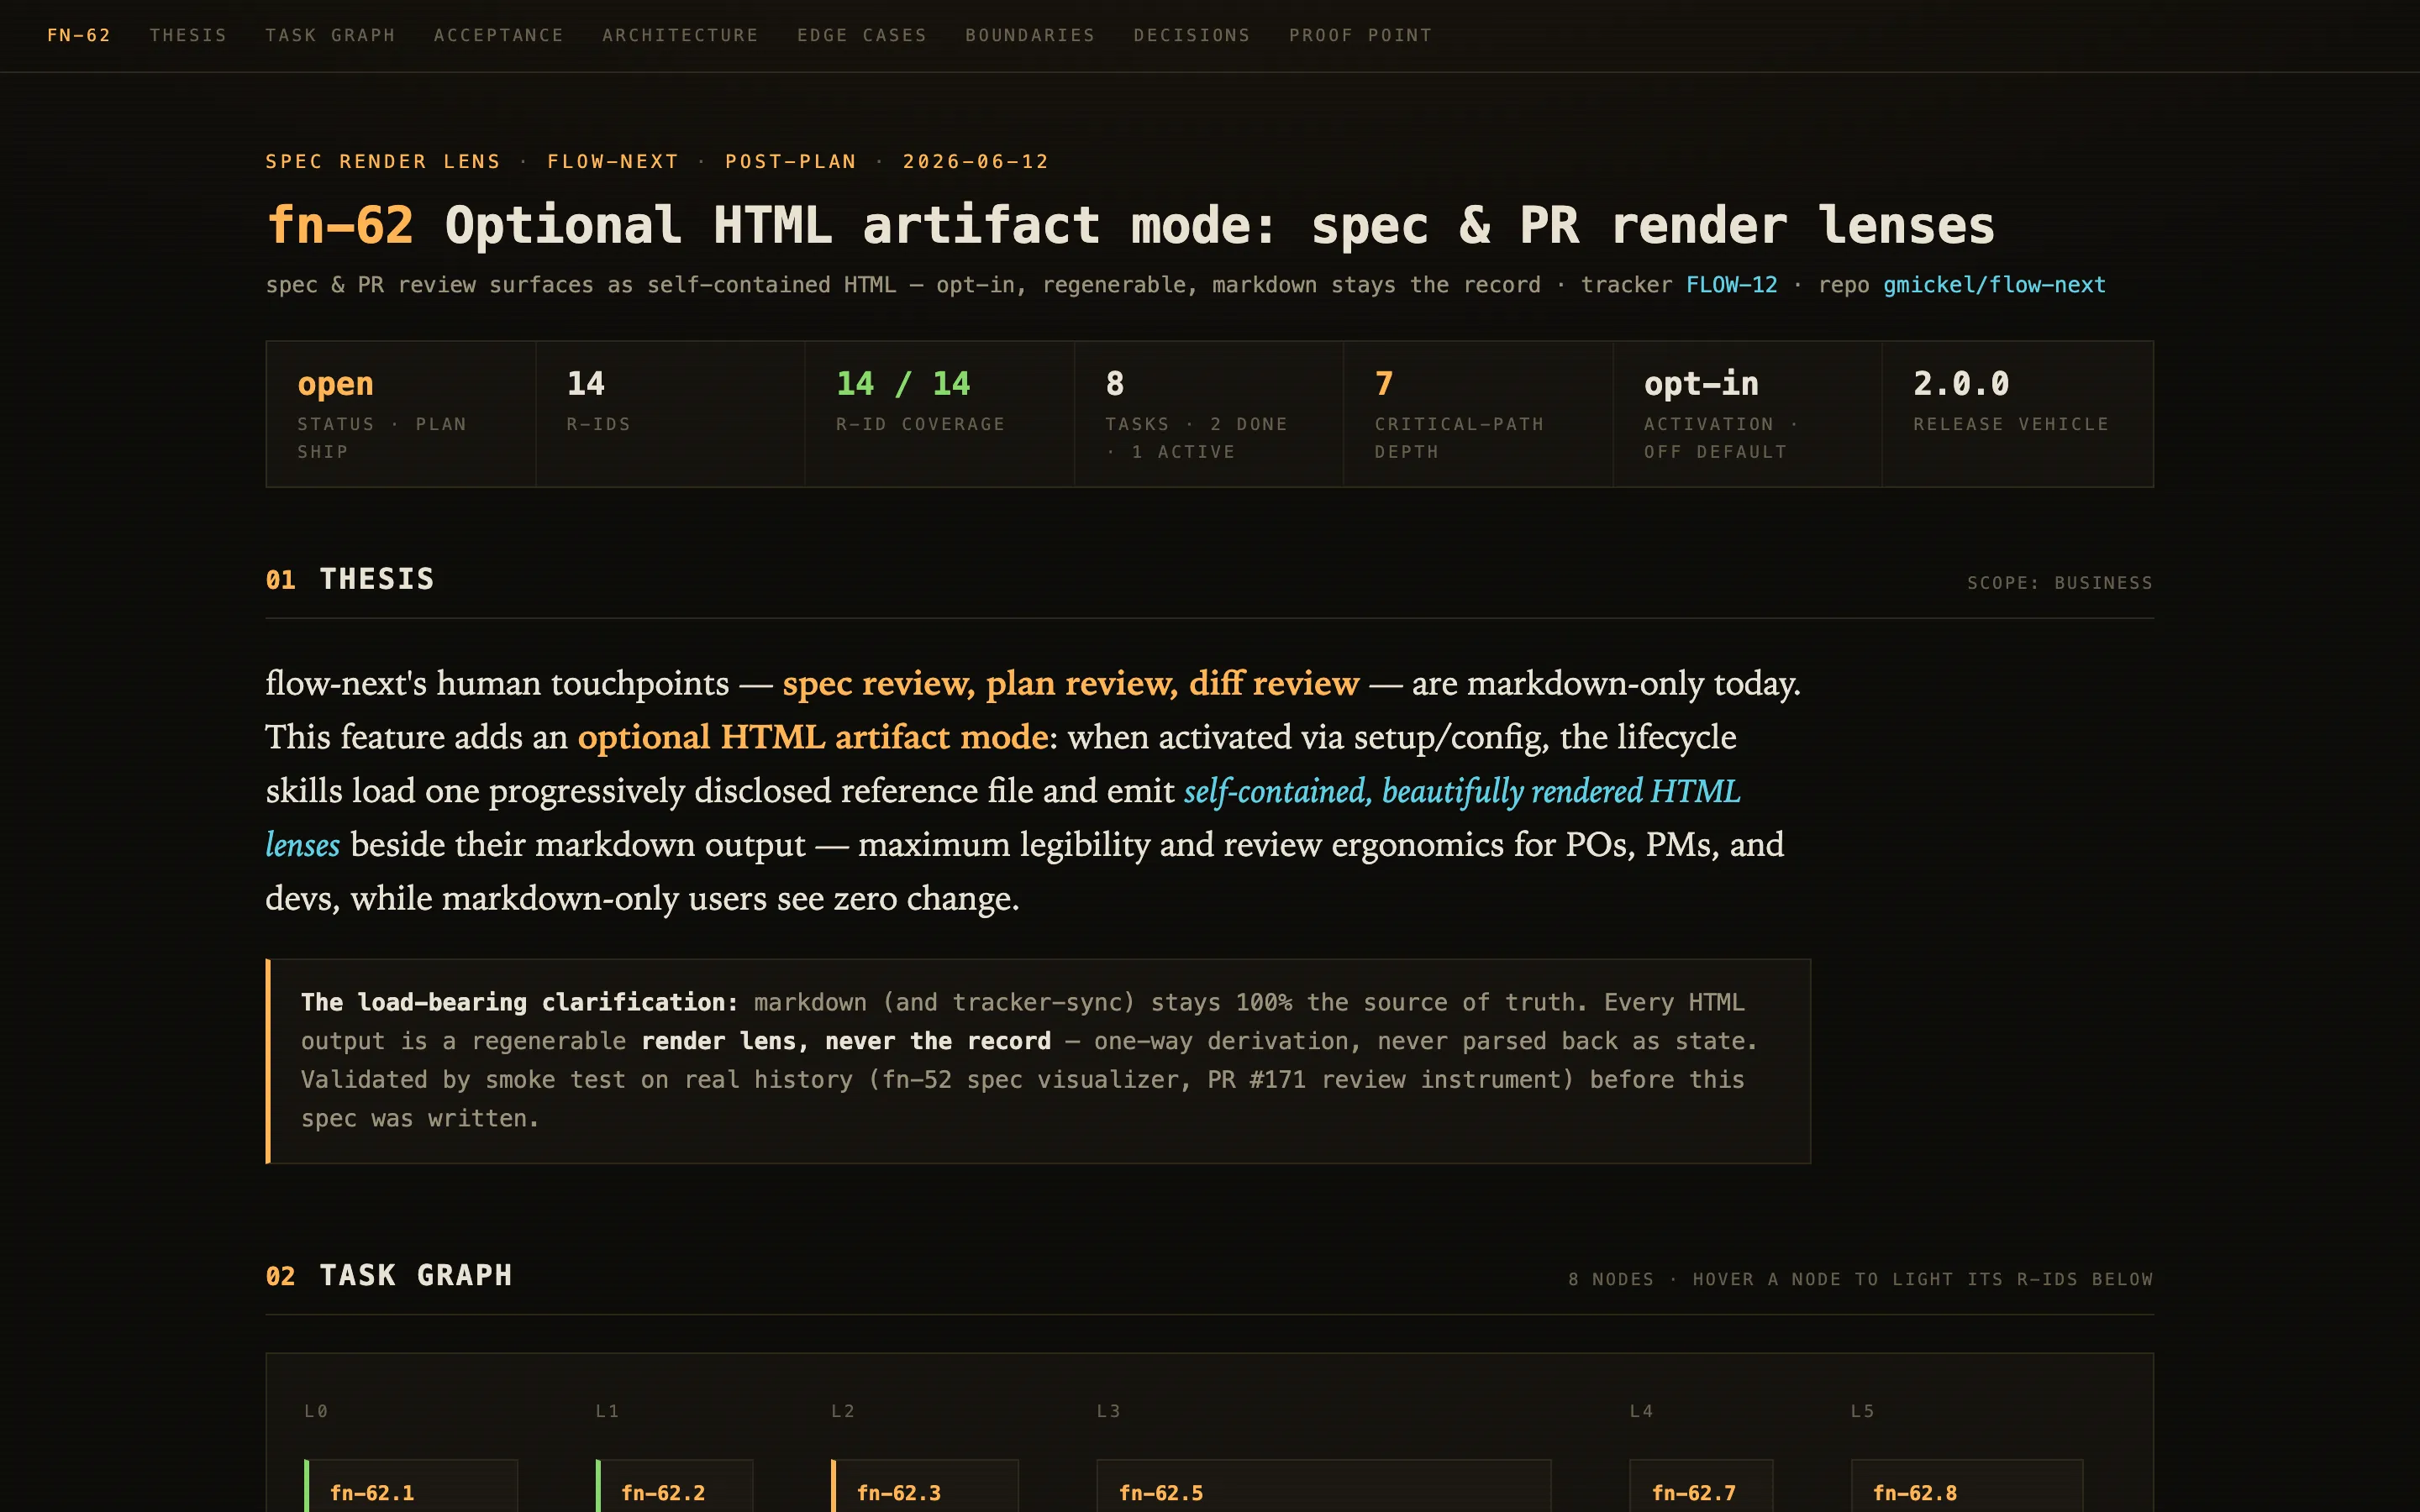Select the fn-62.2 task node

click(x=674, y=1486)
